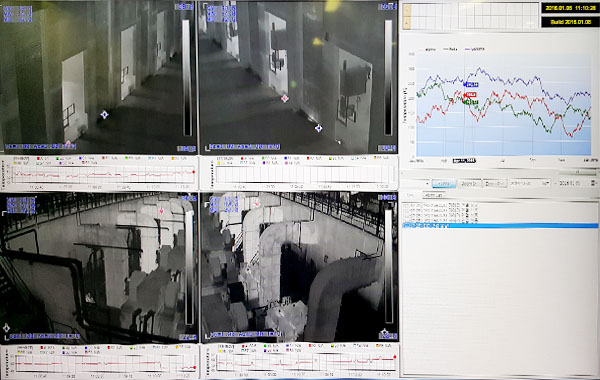
Task: Select the pink spot marker atop the bottom-right thermal view
Action: pos(256,204)
